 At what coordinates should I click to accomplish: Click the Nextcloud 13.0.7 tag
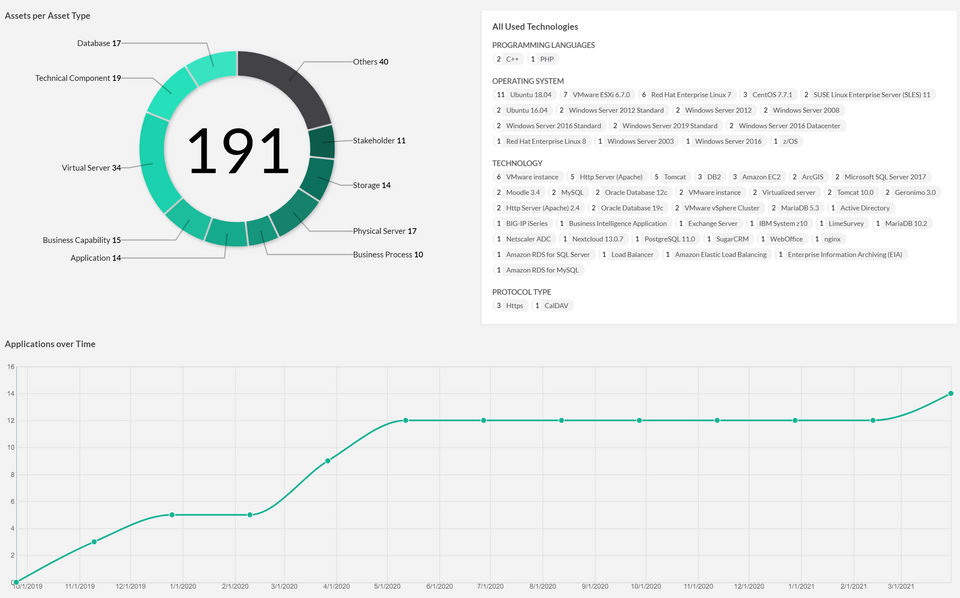[593, 239]
